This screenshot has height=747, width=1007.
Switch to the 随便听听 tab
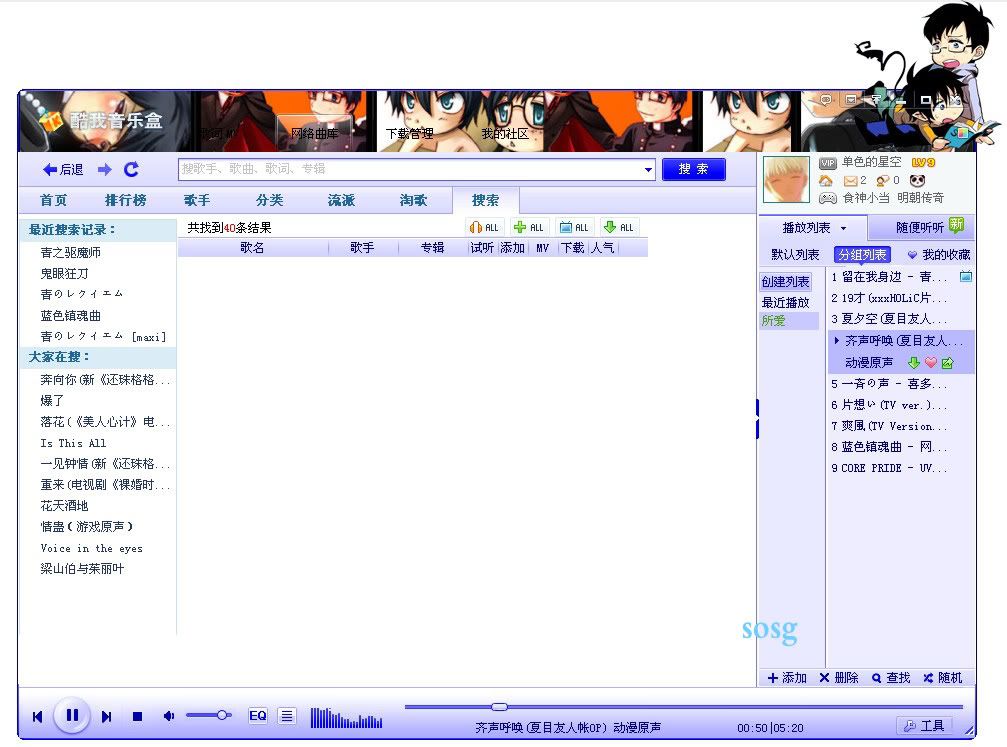[x=920, y=227]
